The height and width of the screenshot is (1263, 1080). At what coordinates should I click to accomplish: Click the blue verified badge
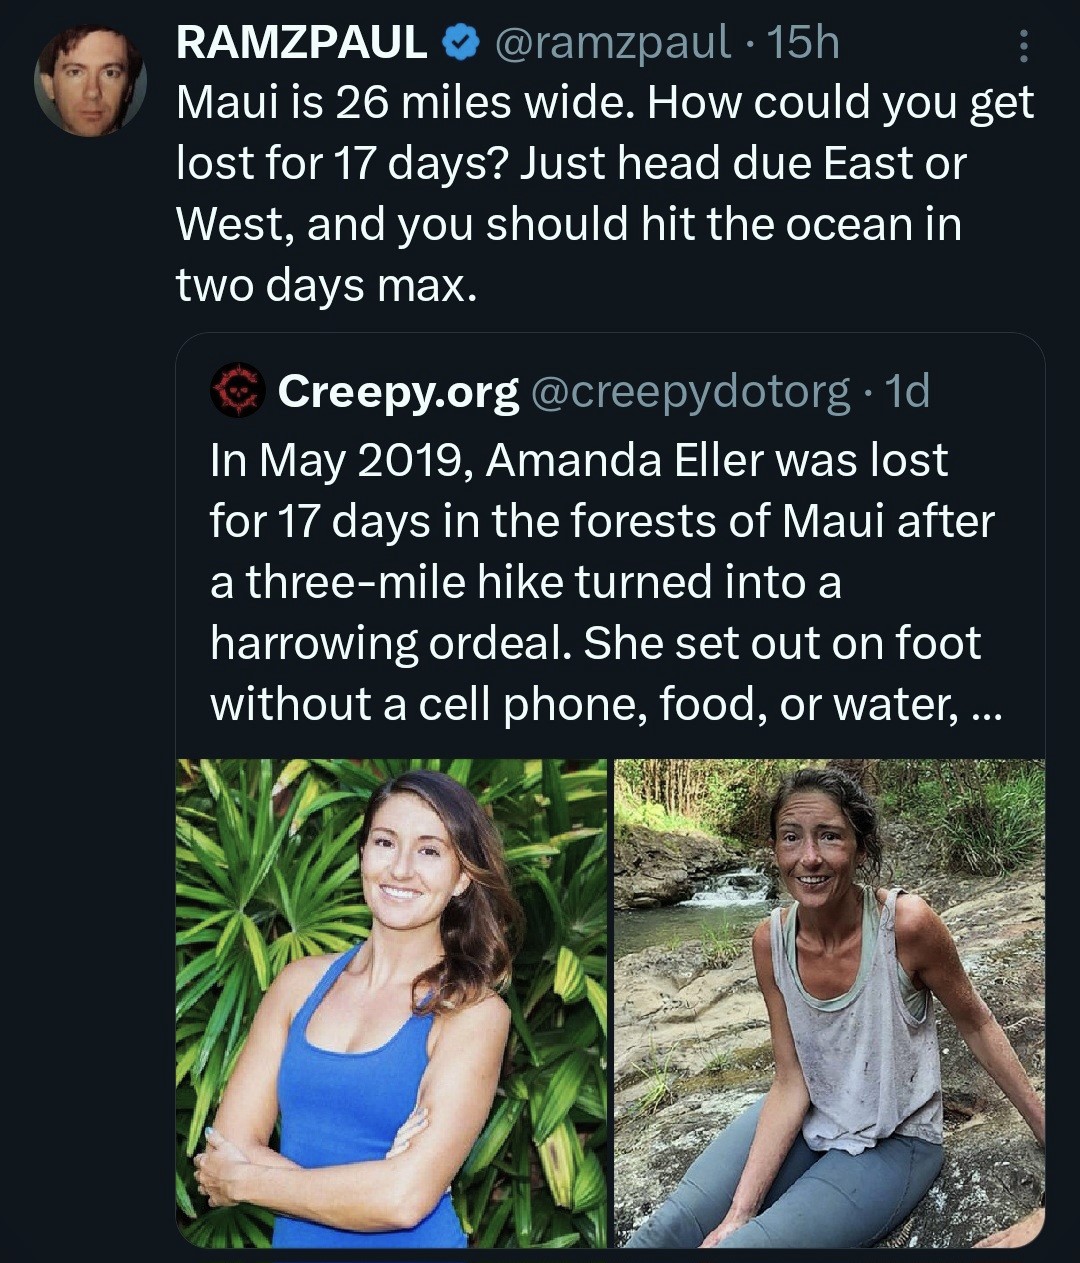click(x=460, y=43)
